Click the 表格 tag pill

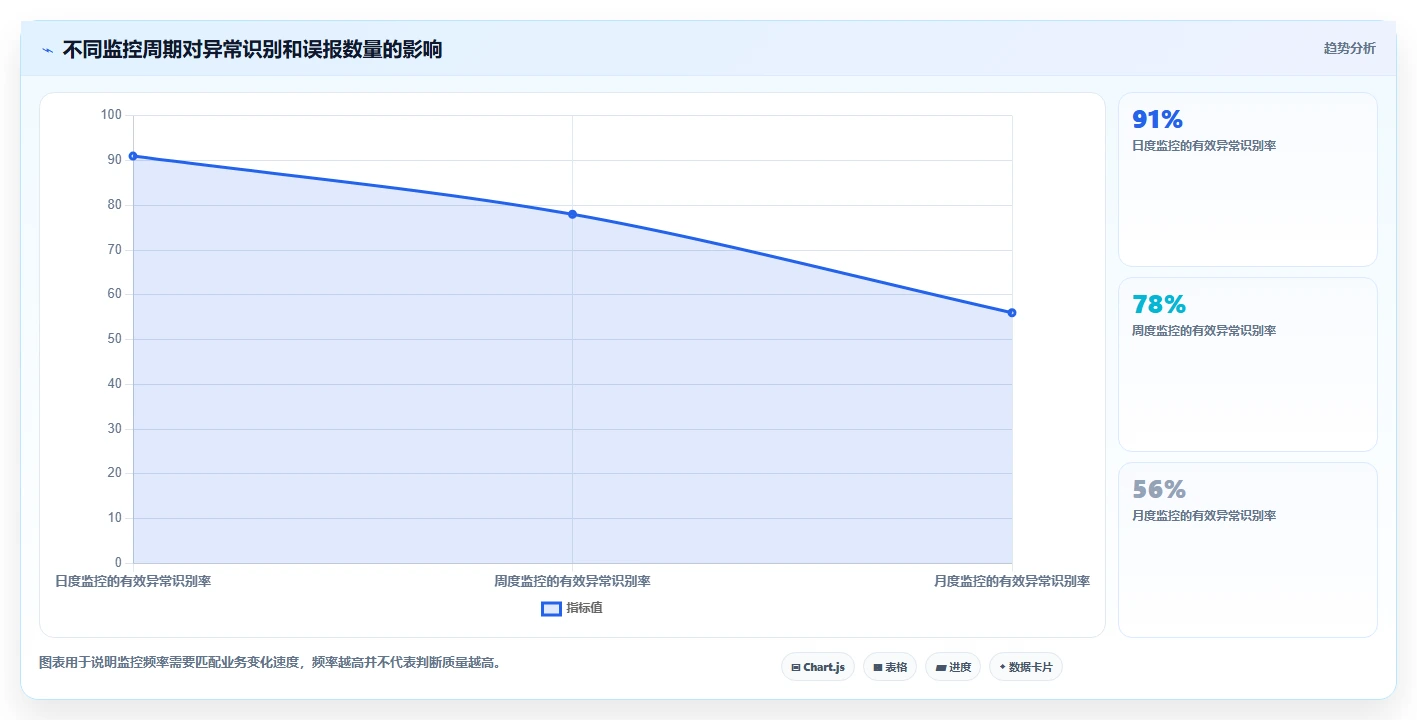click(x=889, y=667)
